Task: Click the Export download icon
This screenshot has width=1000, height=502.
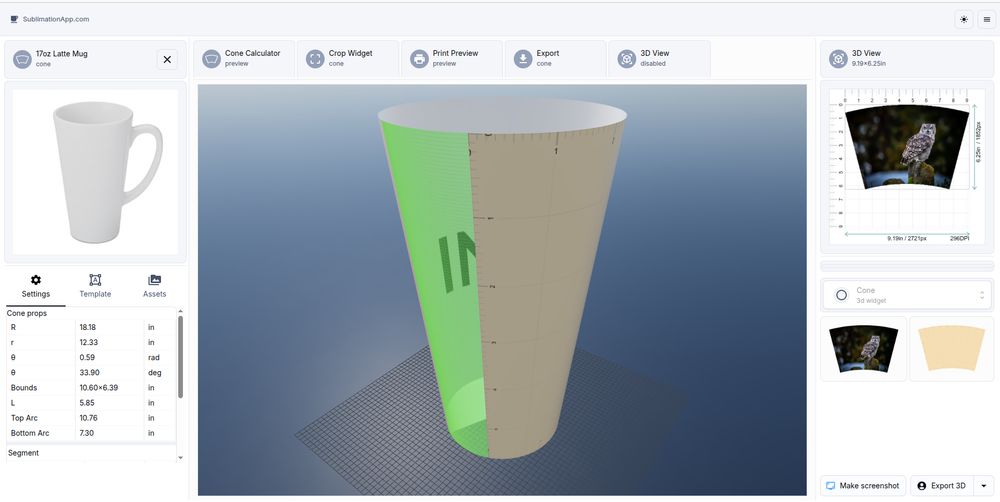Action: point(523,59)
